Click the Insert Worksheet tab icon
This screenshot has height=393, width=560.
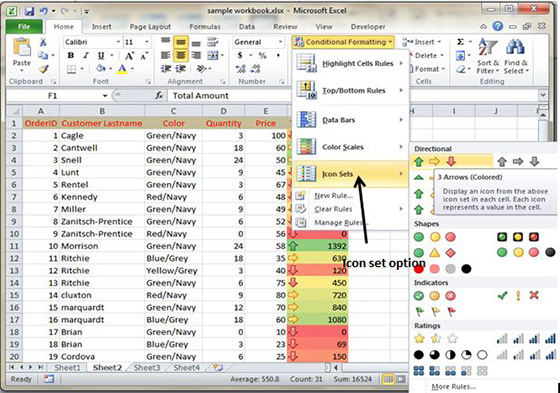click(x=218, y=367)
